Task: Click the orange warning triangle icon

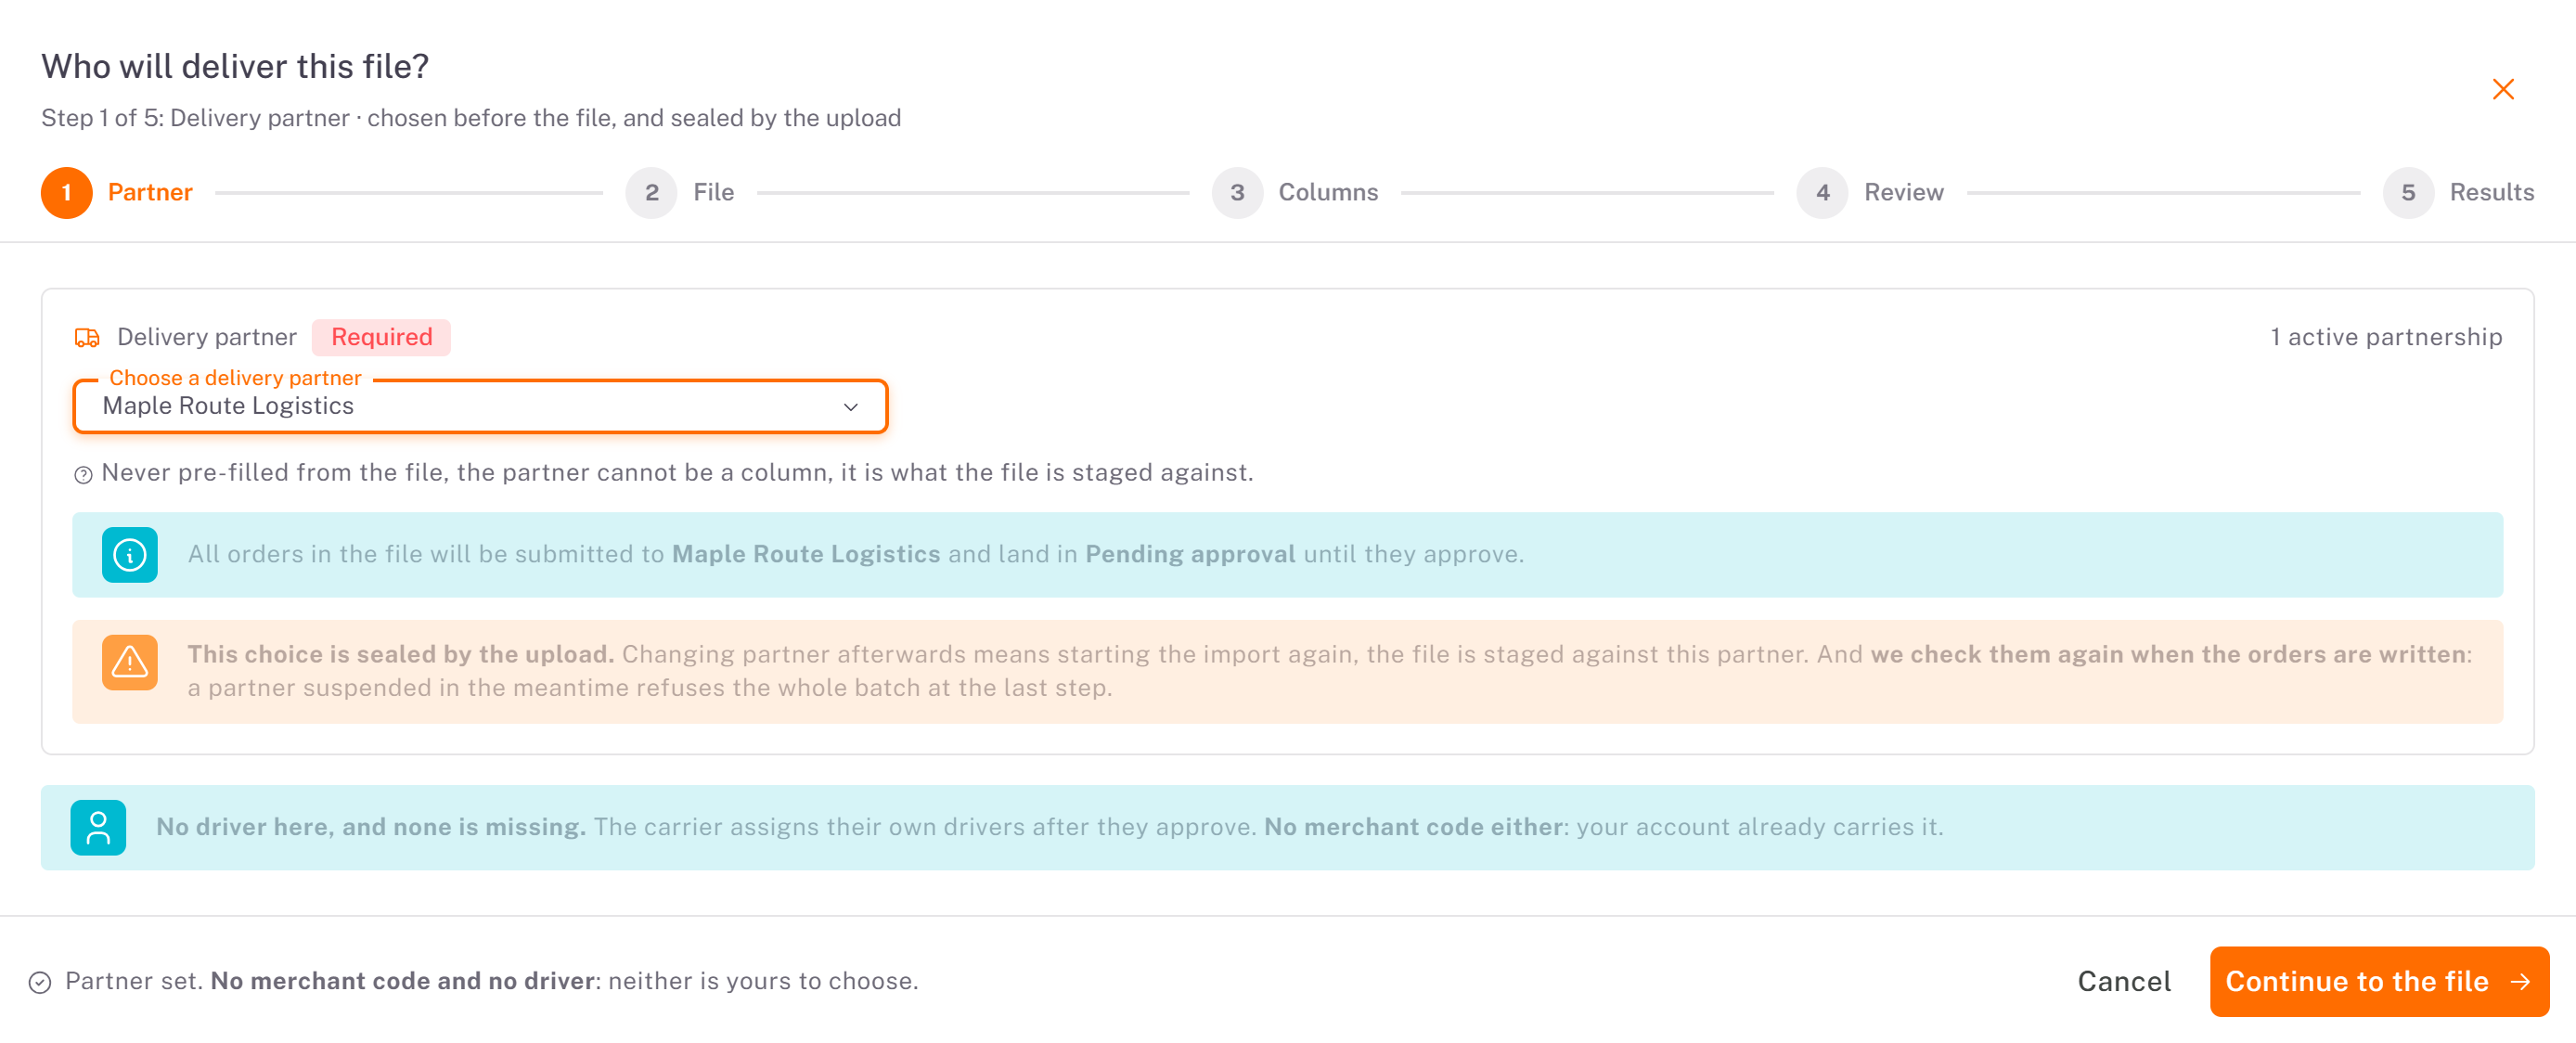Action: [129, 662]
